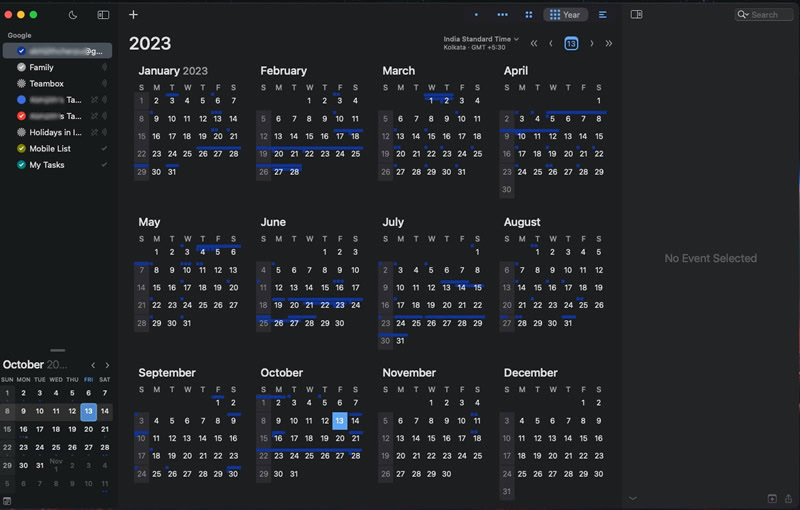The image size is (800, 510).
Task: Select April 30 in year view
Action: click(x=506, y=189)
